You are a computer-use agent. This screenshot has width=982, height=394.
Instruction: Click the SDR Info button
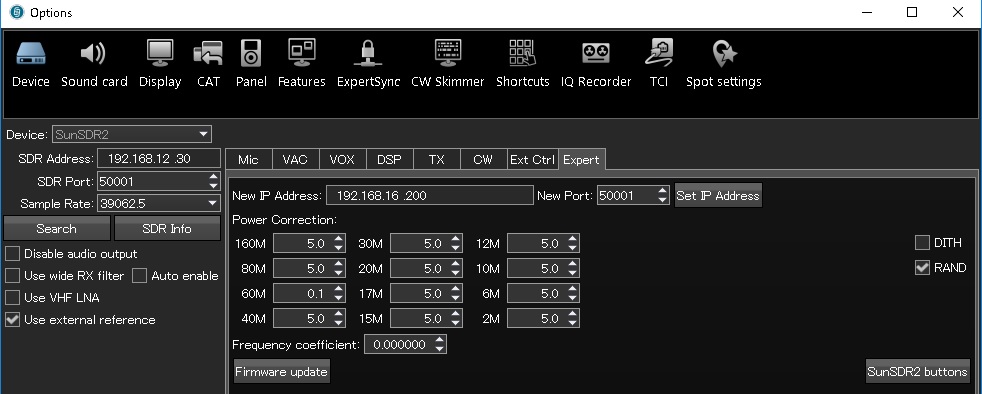[x=167, y=229]
